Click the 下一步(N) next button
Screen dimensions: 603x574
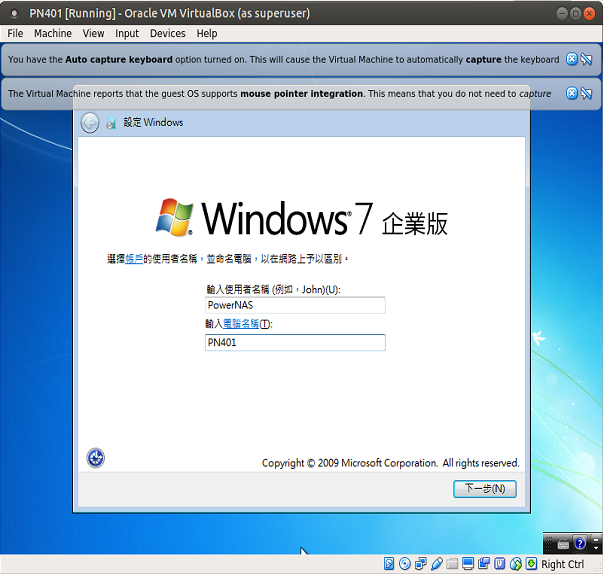pos(485,489)
